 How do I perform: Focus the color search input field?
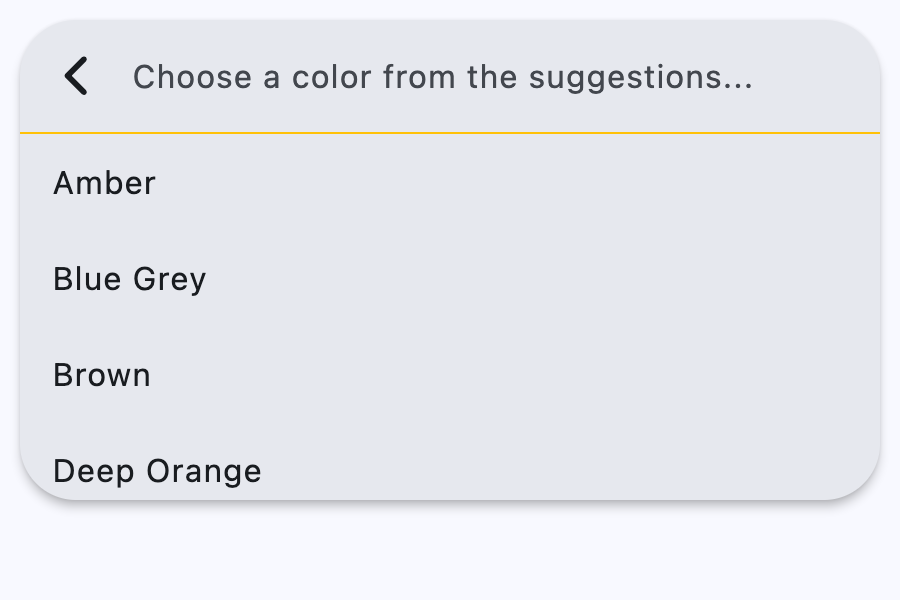[442, 77]
